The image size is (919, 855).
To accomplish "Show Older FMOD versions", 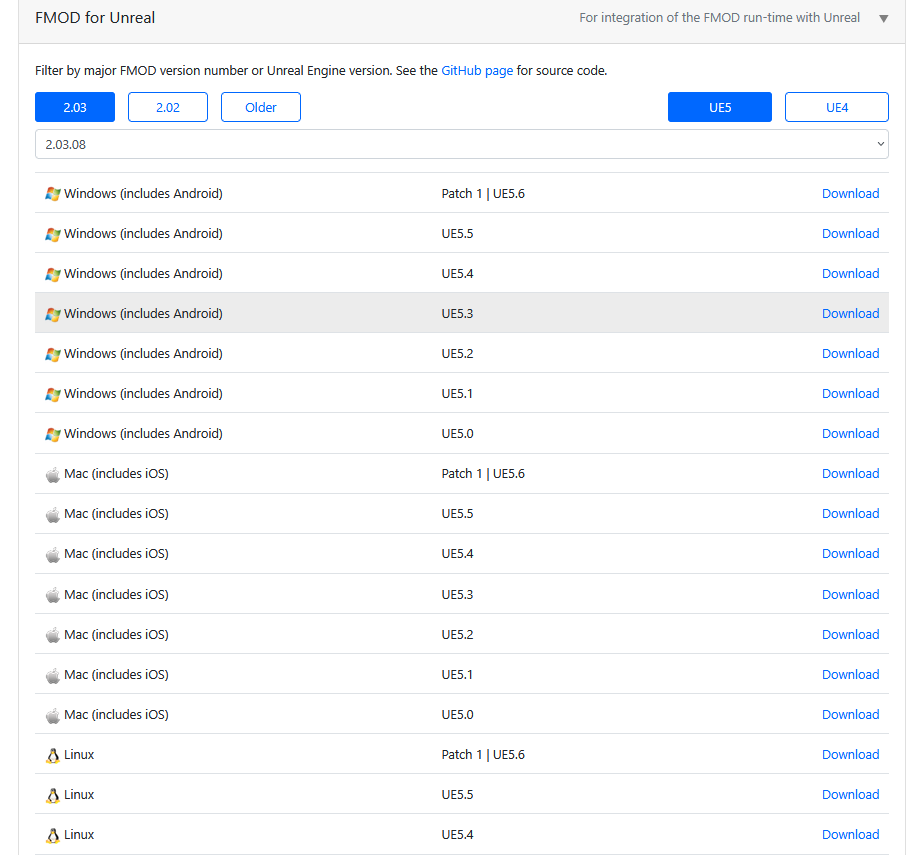I will [261, 107].
